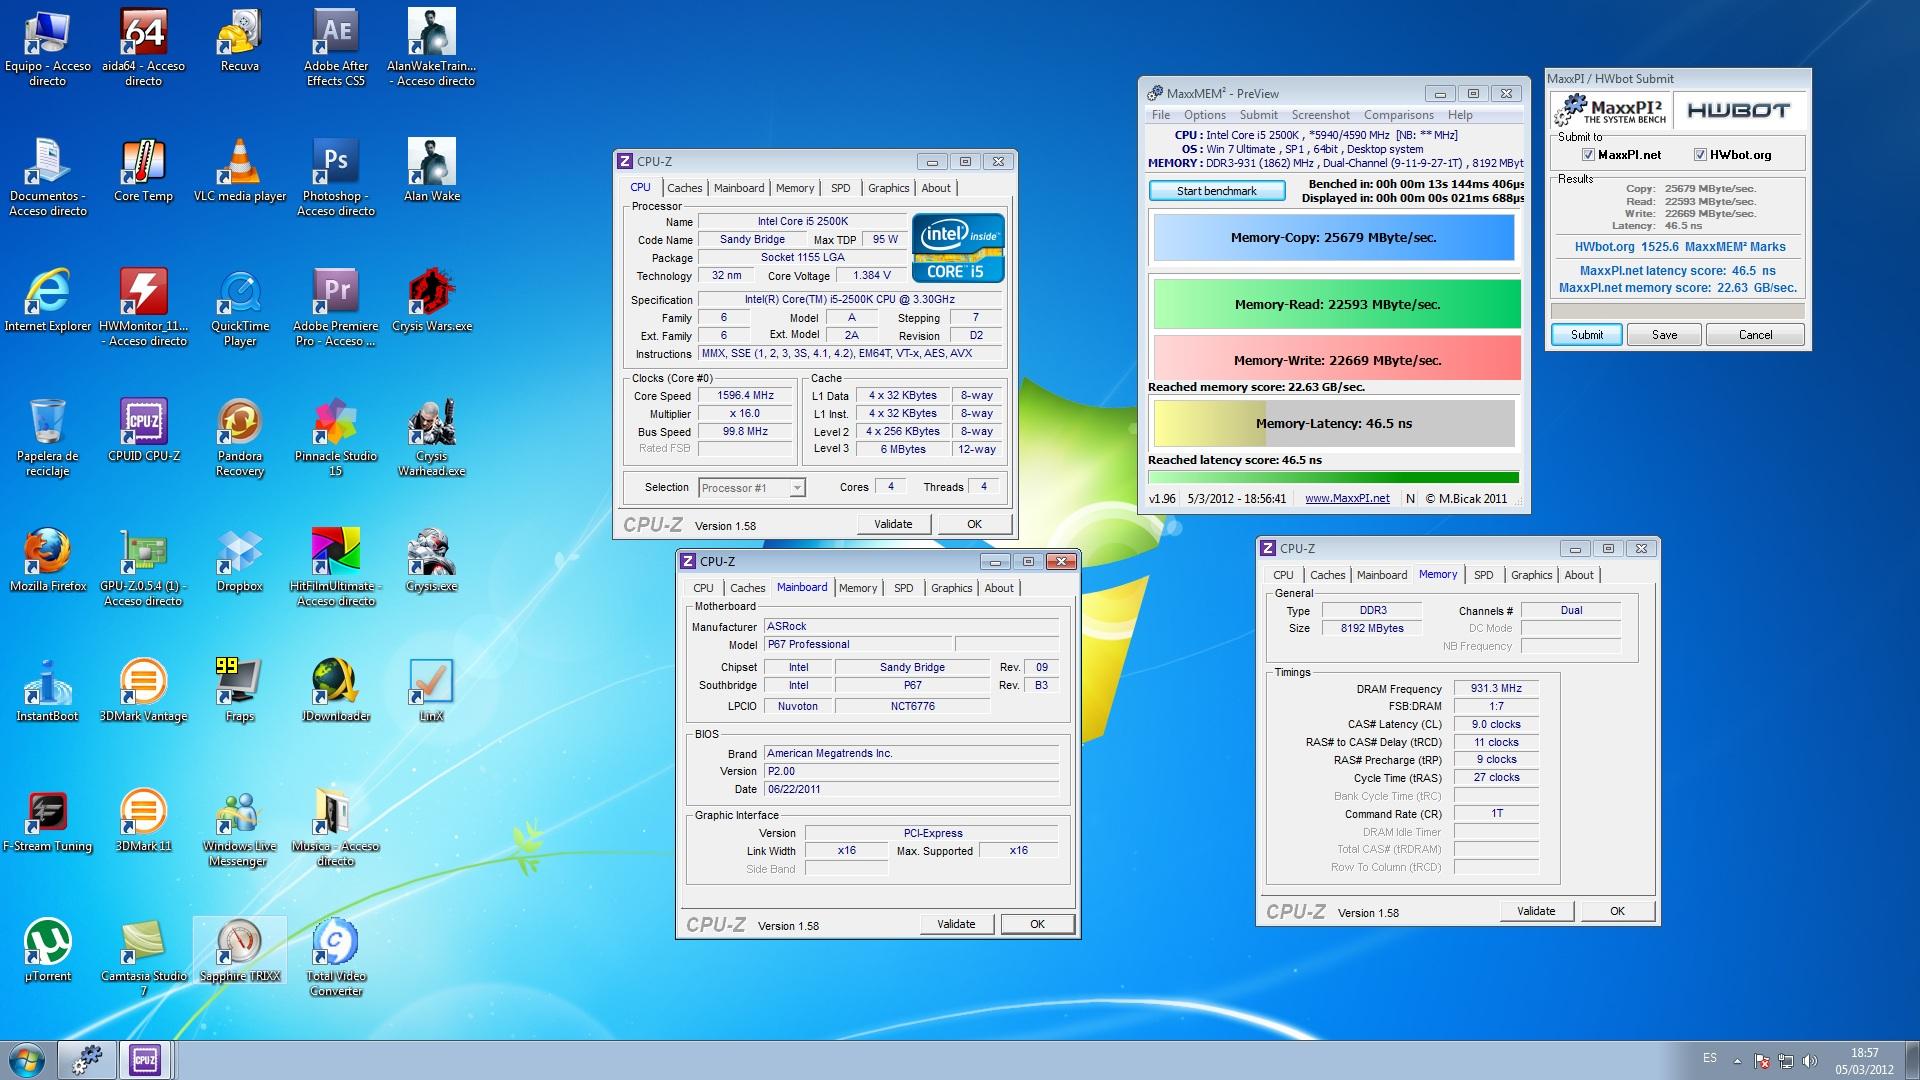Click the Memory-Latency result bar
Image resolution: width=1920 pixels, height=1080 pixels.
tap(1334, 423)
